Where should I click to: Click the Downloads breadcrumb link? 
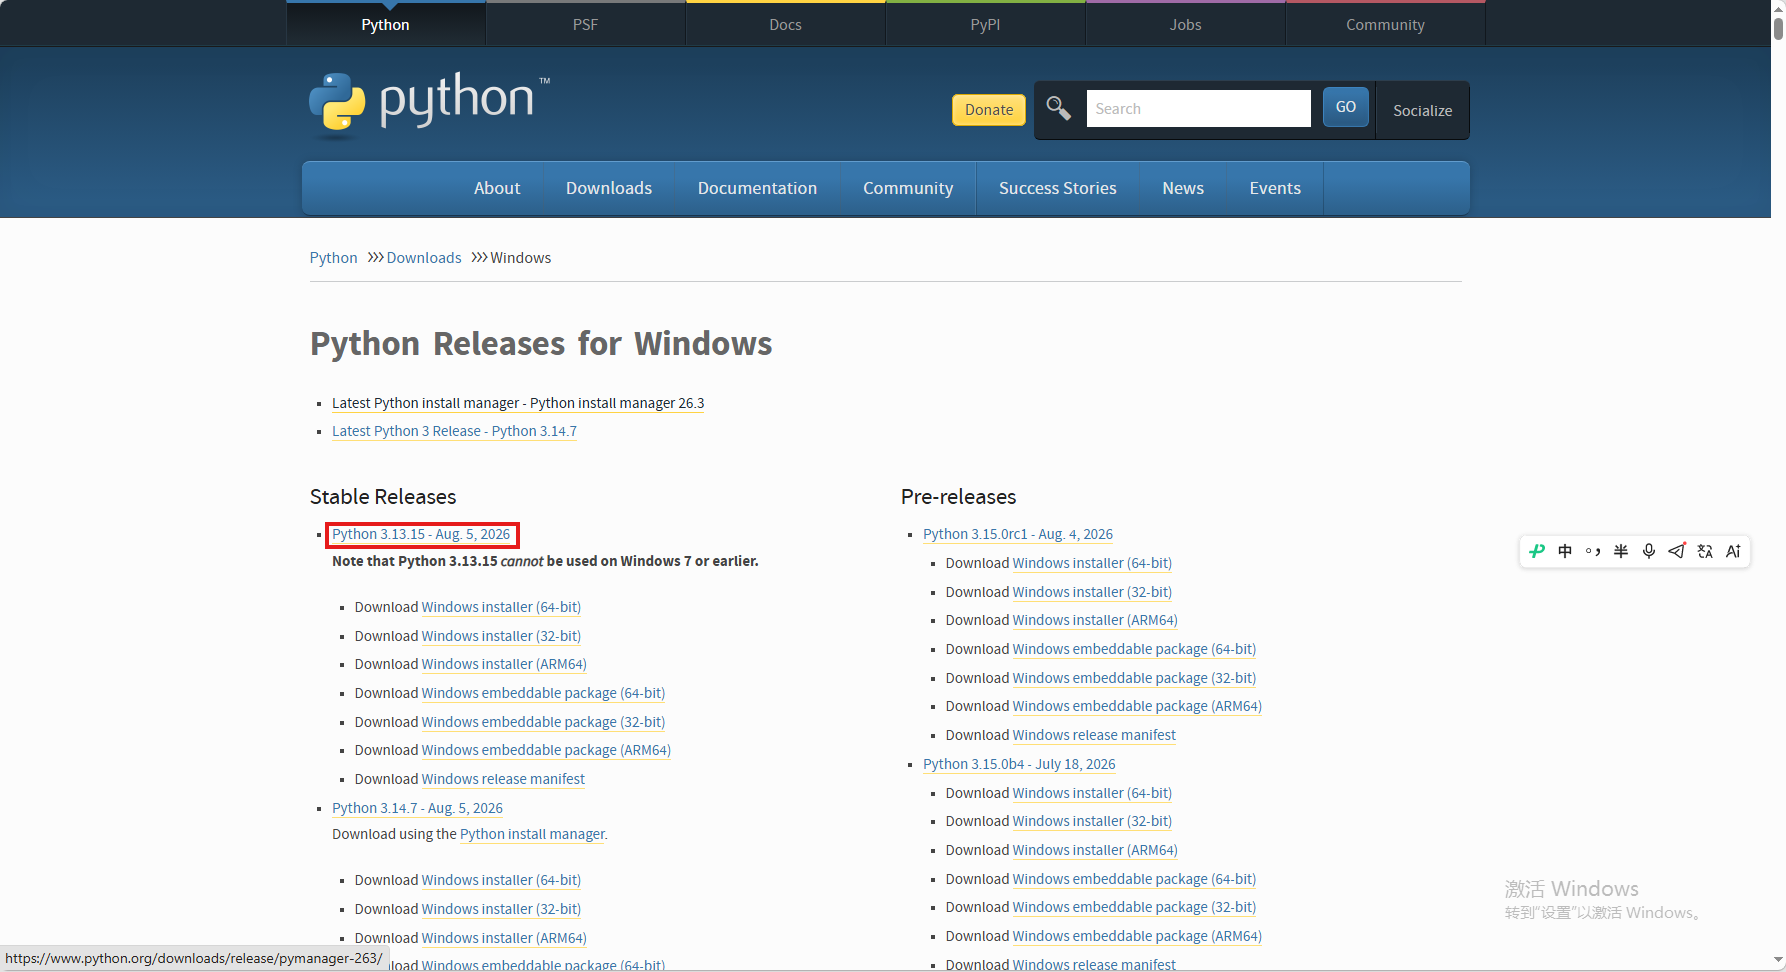424,258
